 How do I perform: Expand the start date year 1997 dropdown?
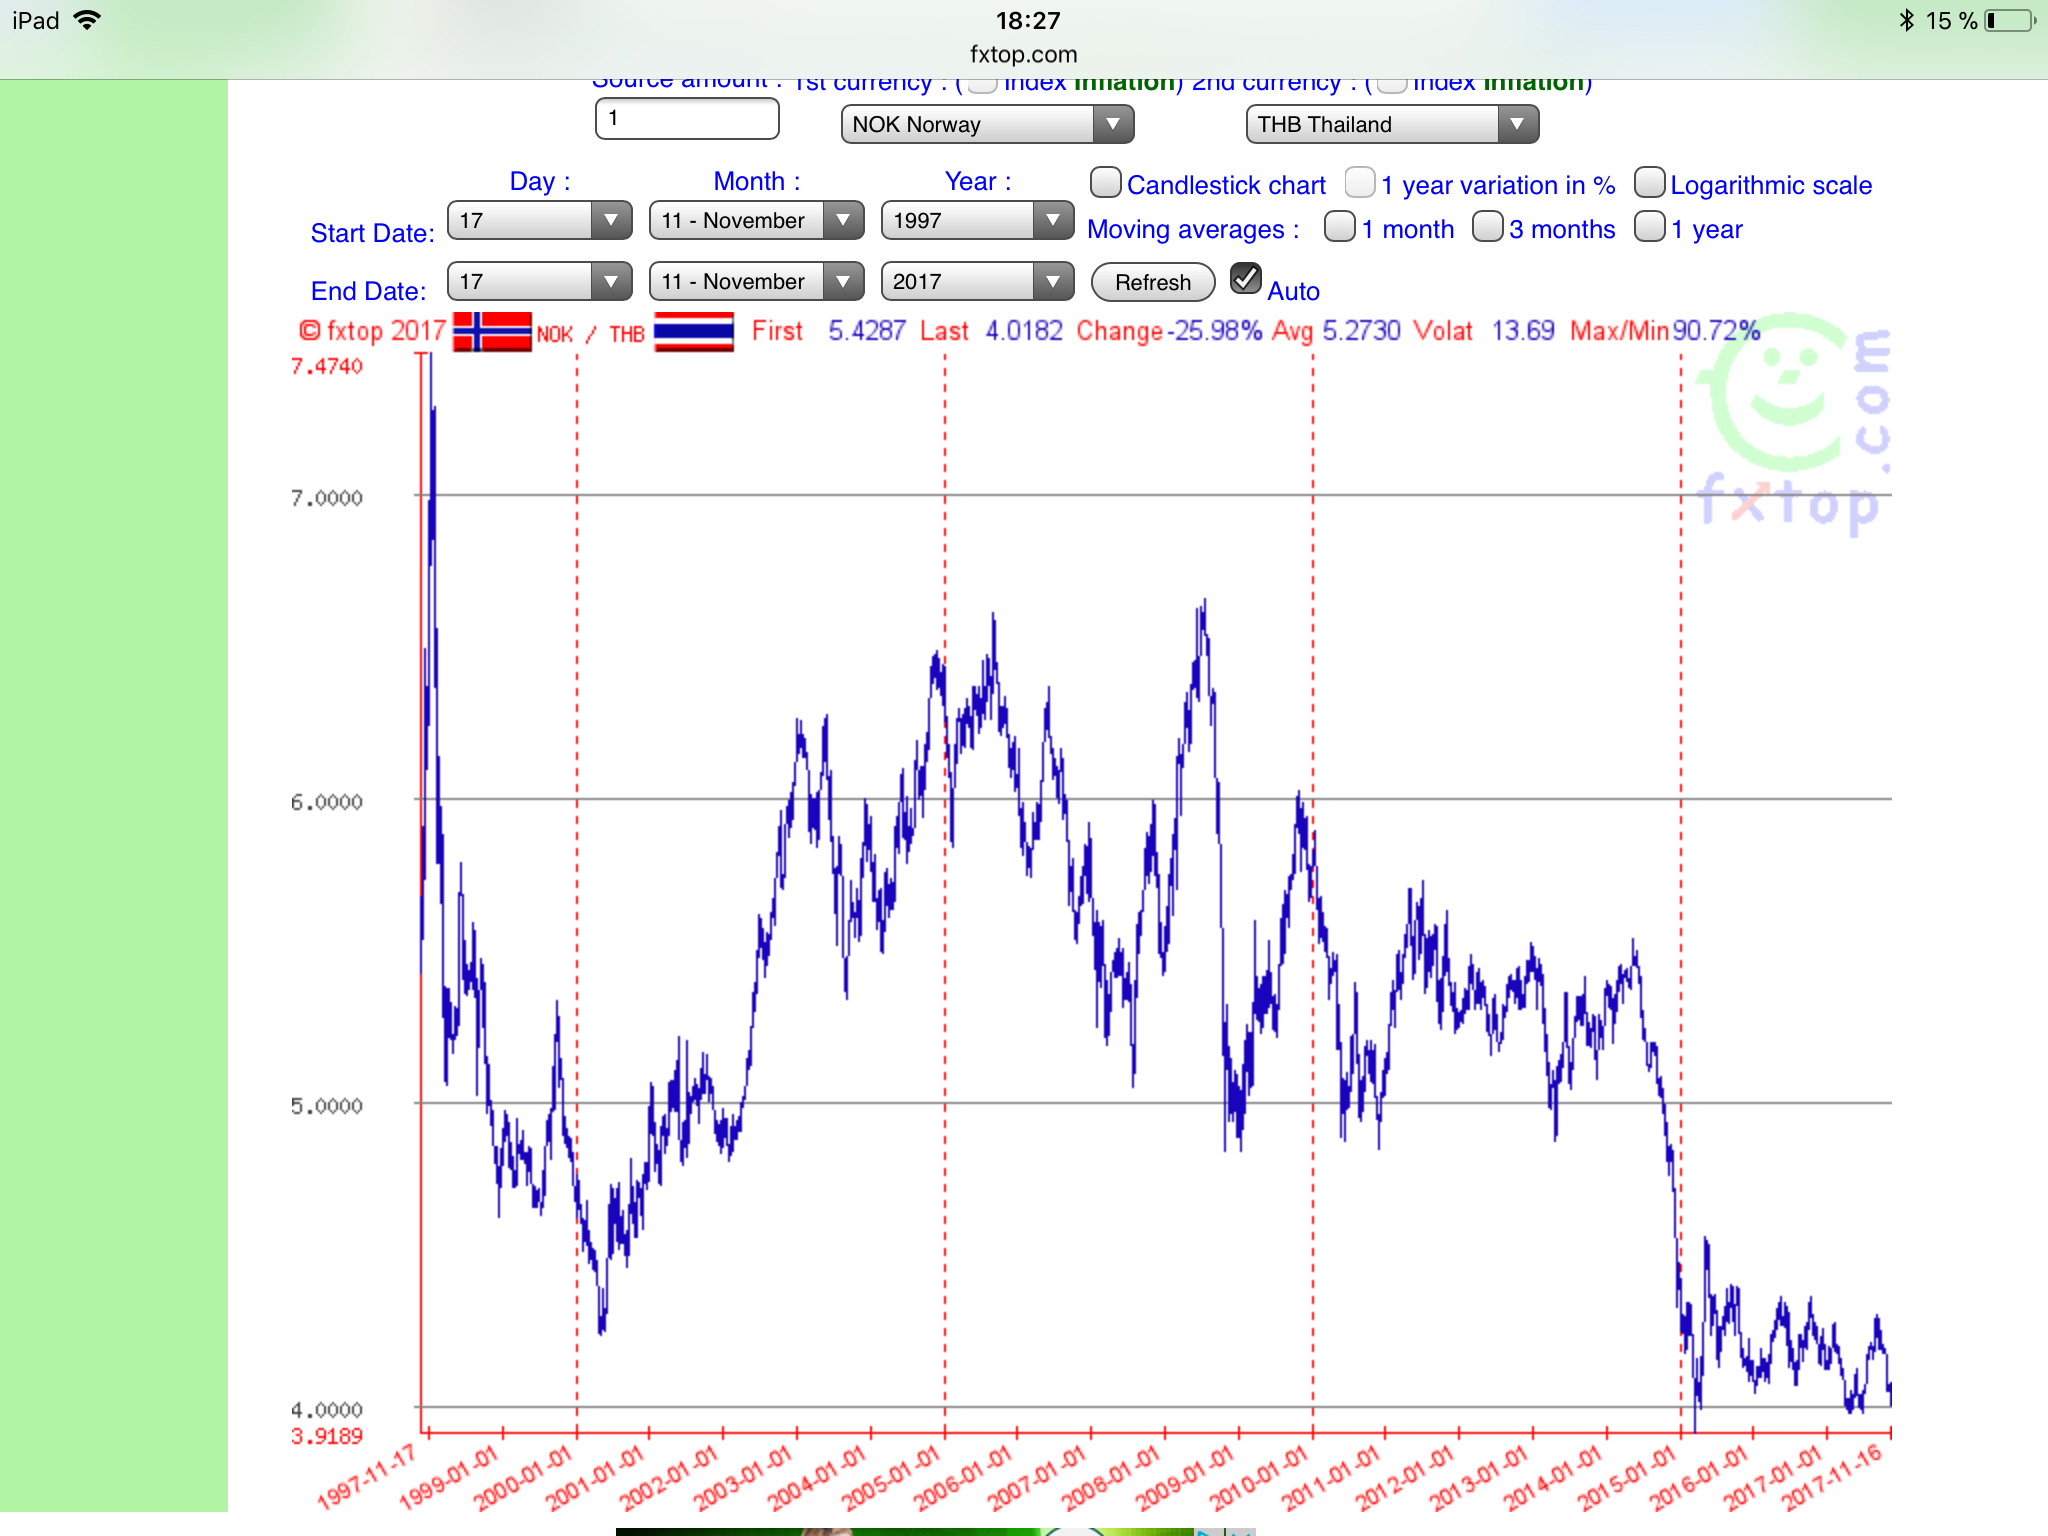coord(976,220)
